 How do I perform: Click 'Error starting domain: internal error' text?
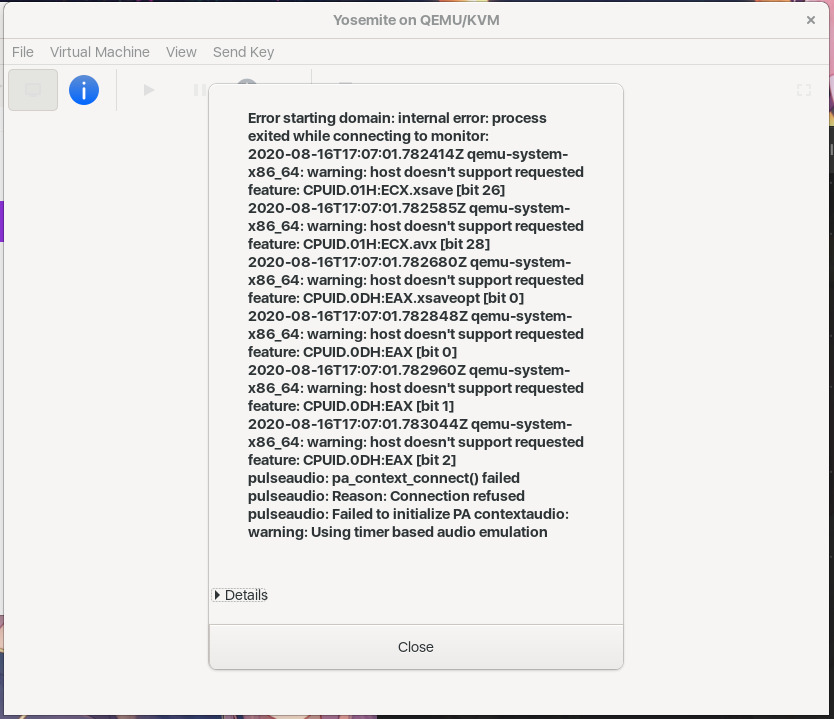point(369,118)
